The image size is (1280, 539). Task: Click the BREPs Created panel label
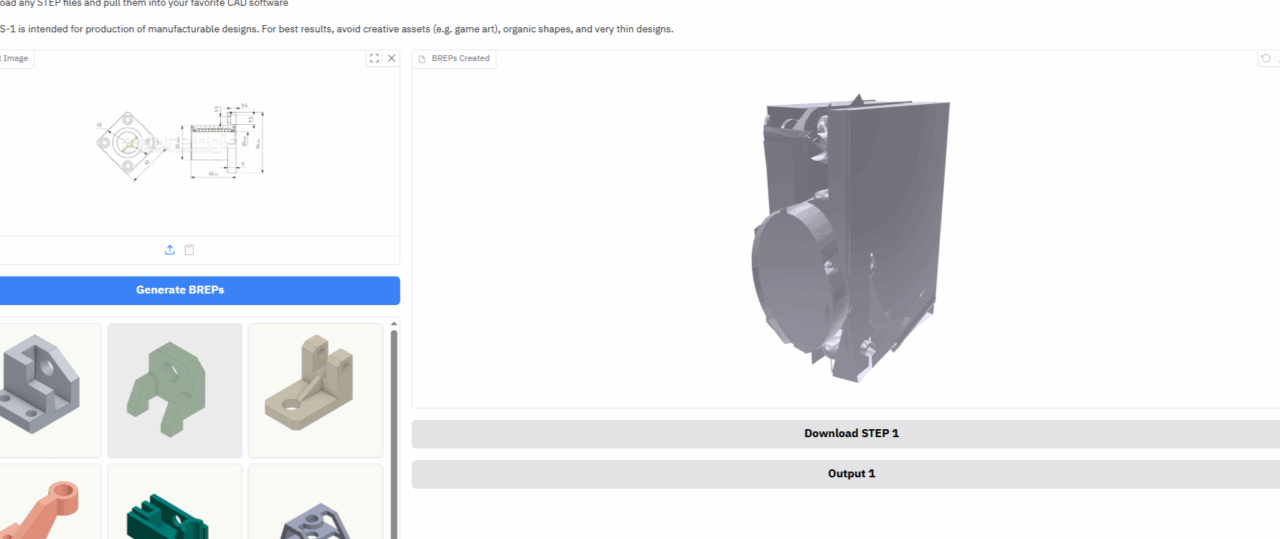[460, 59]
